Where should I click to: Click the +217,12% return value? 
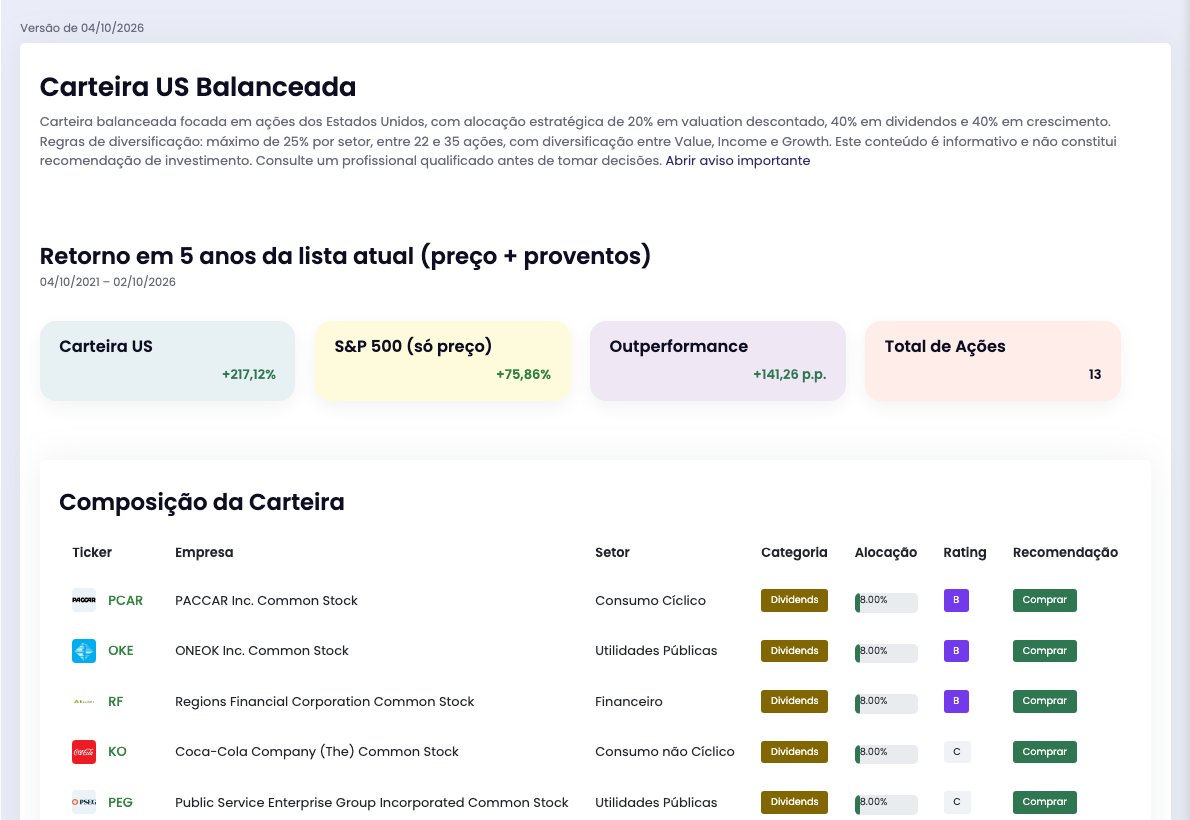[249, 374]
